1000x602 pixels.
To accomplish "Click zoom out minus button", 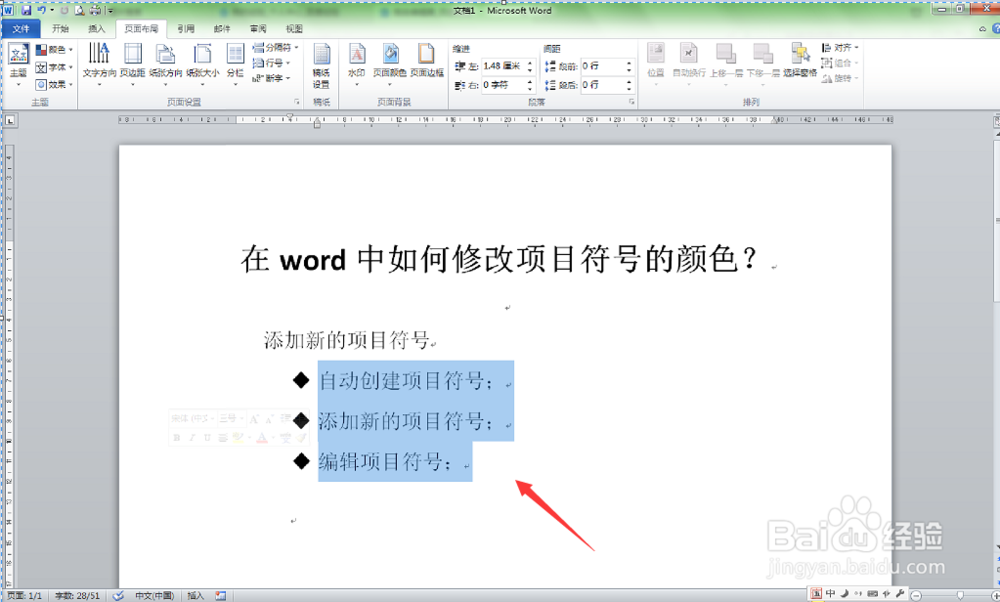I will 916,596.
